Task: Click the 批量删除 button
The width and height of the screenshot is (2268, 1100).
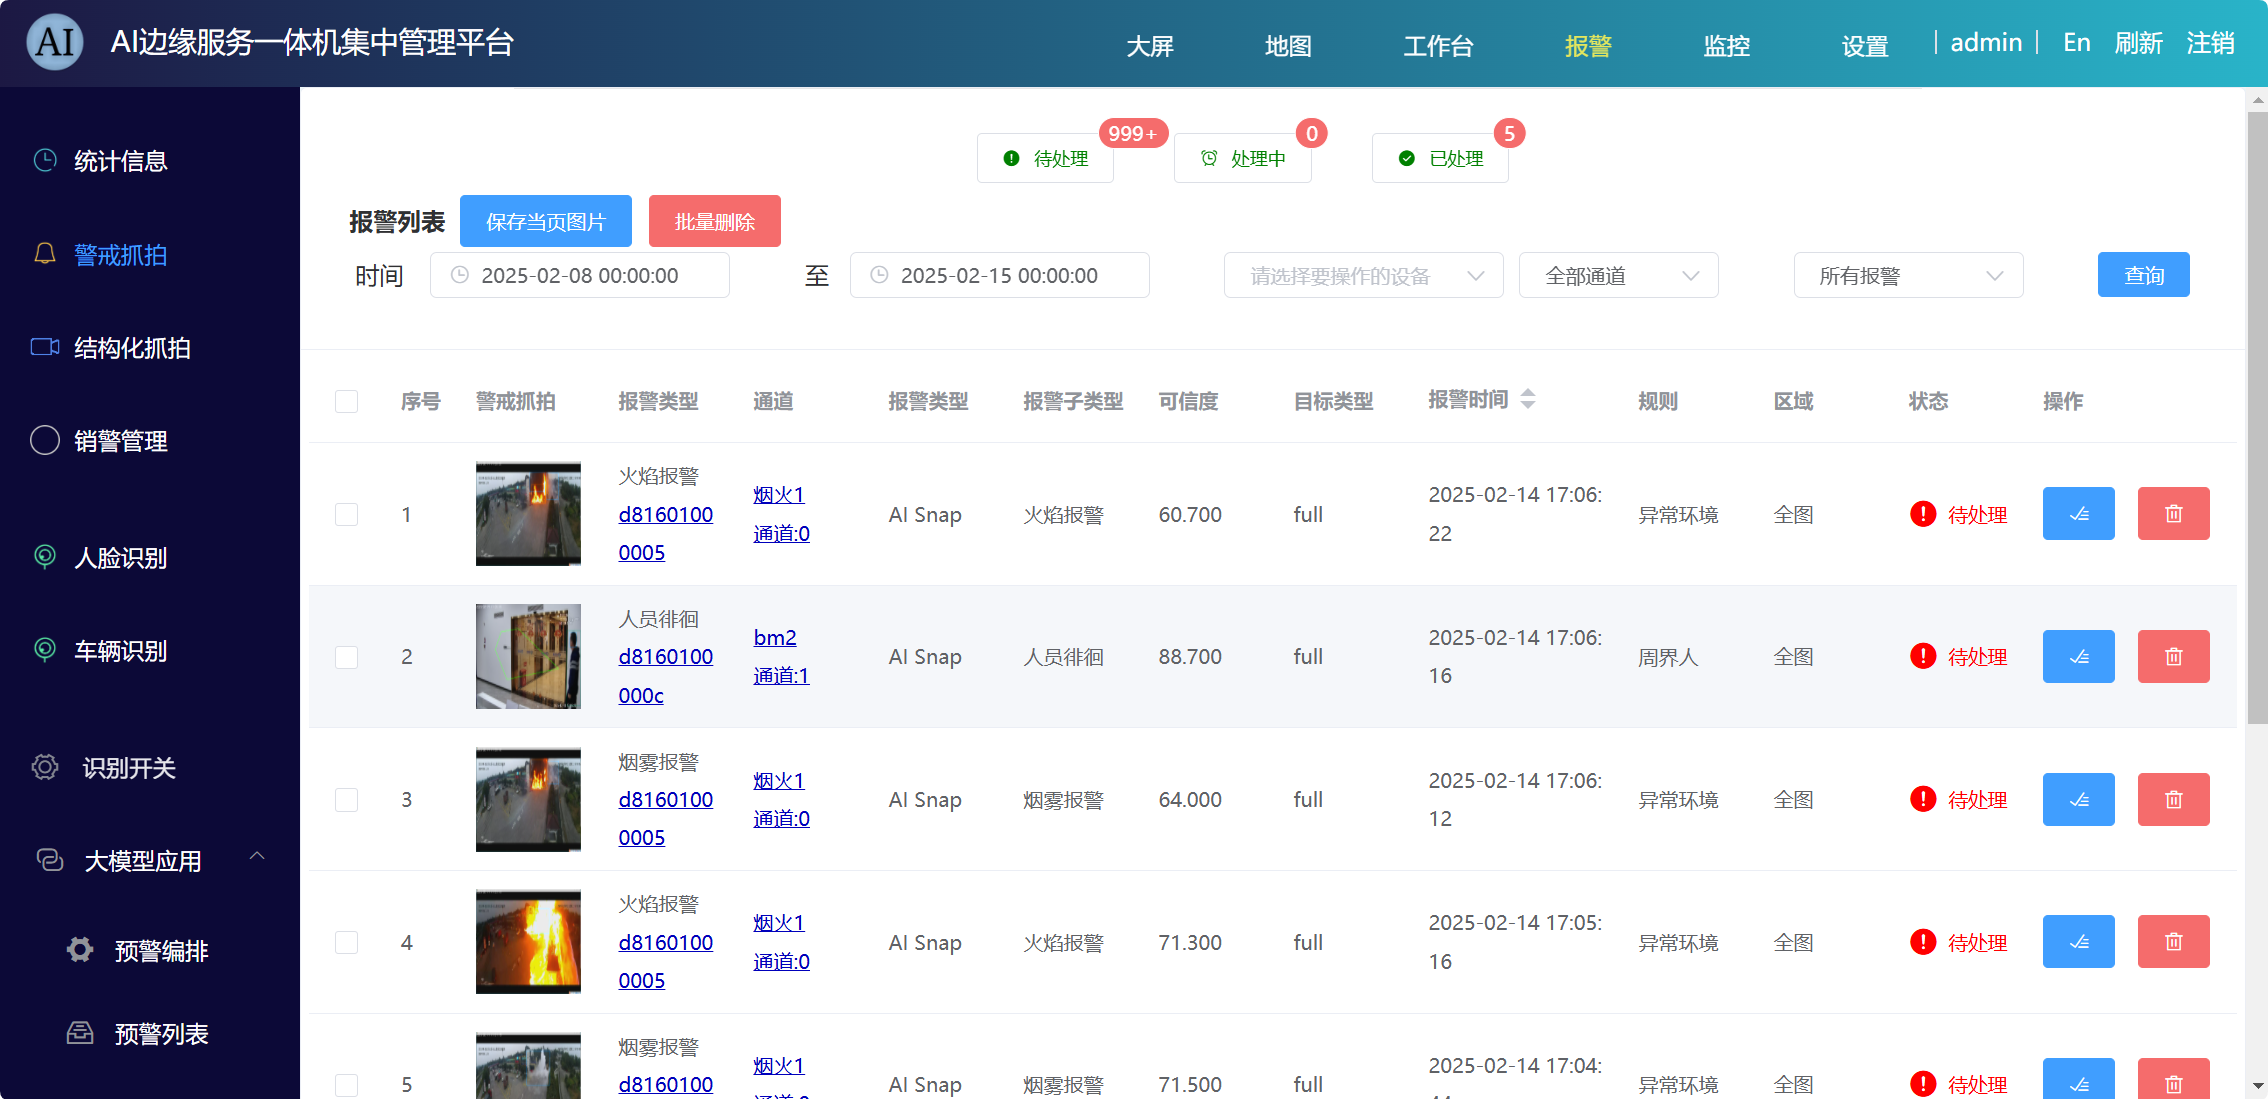Action: pyautogui.click(x=714, y=221)
